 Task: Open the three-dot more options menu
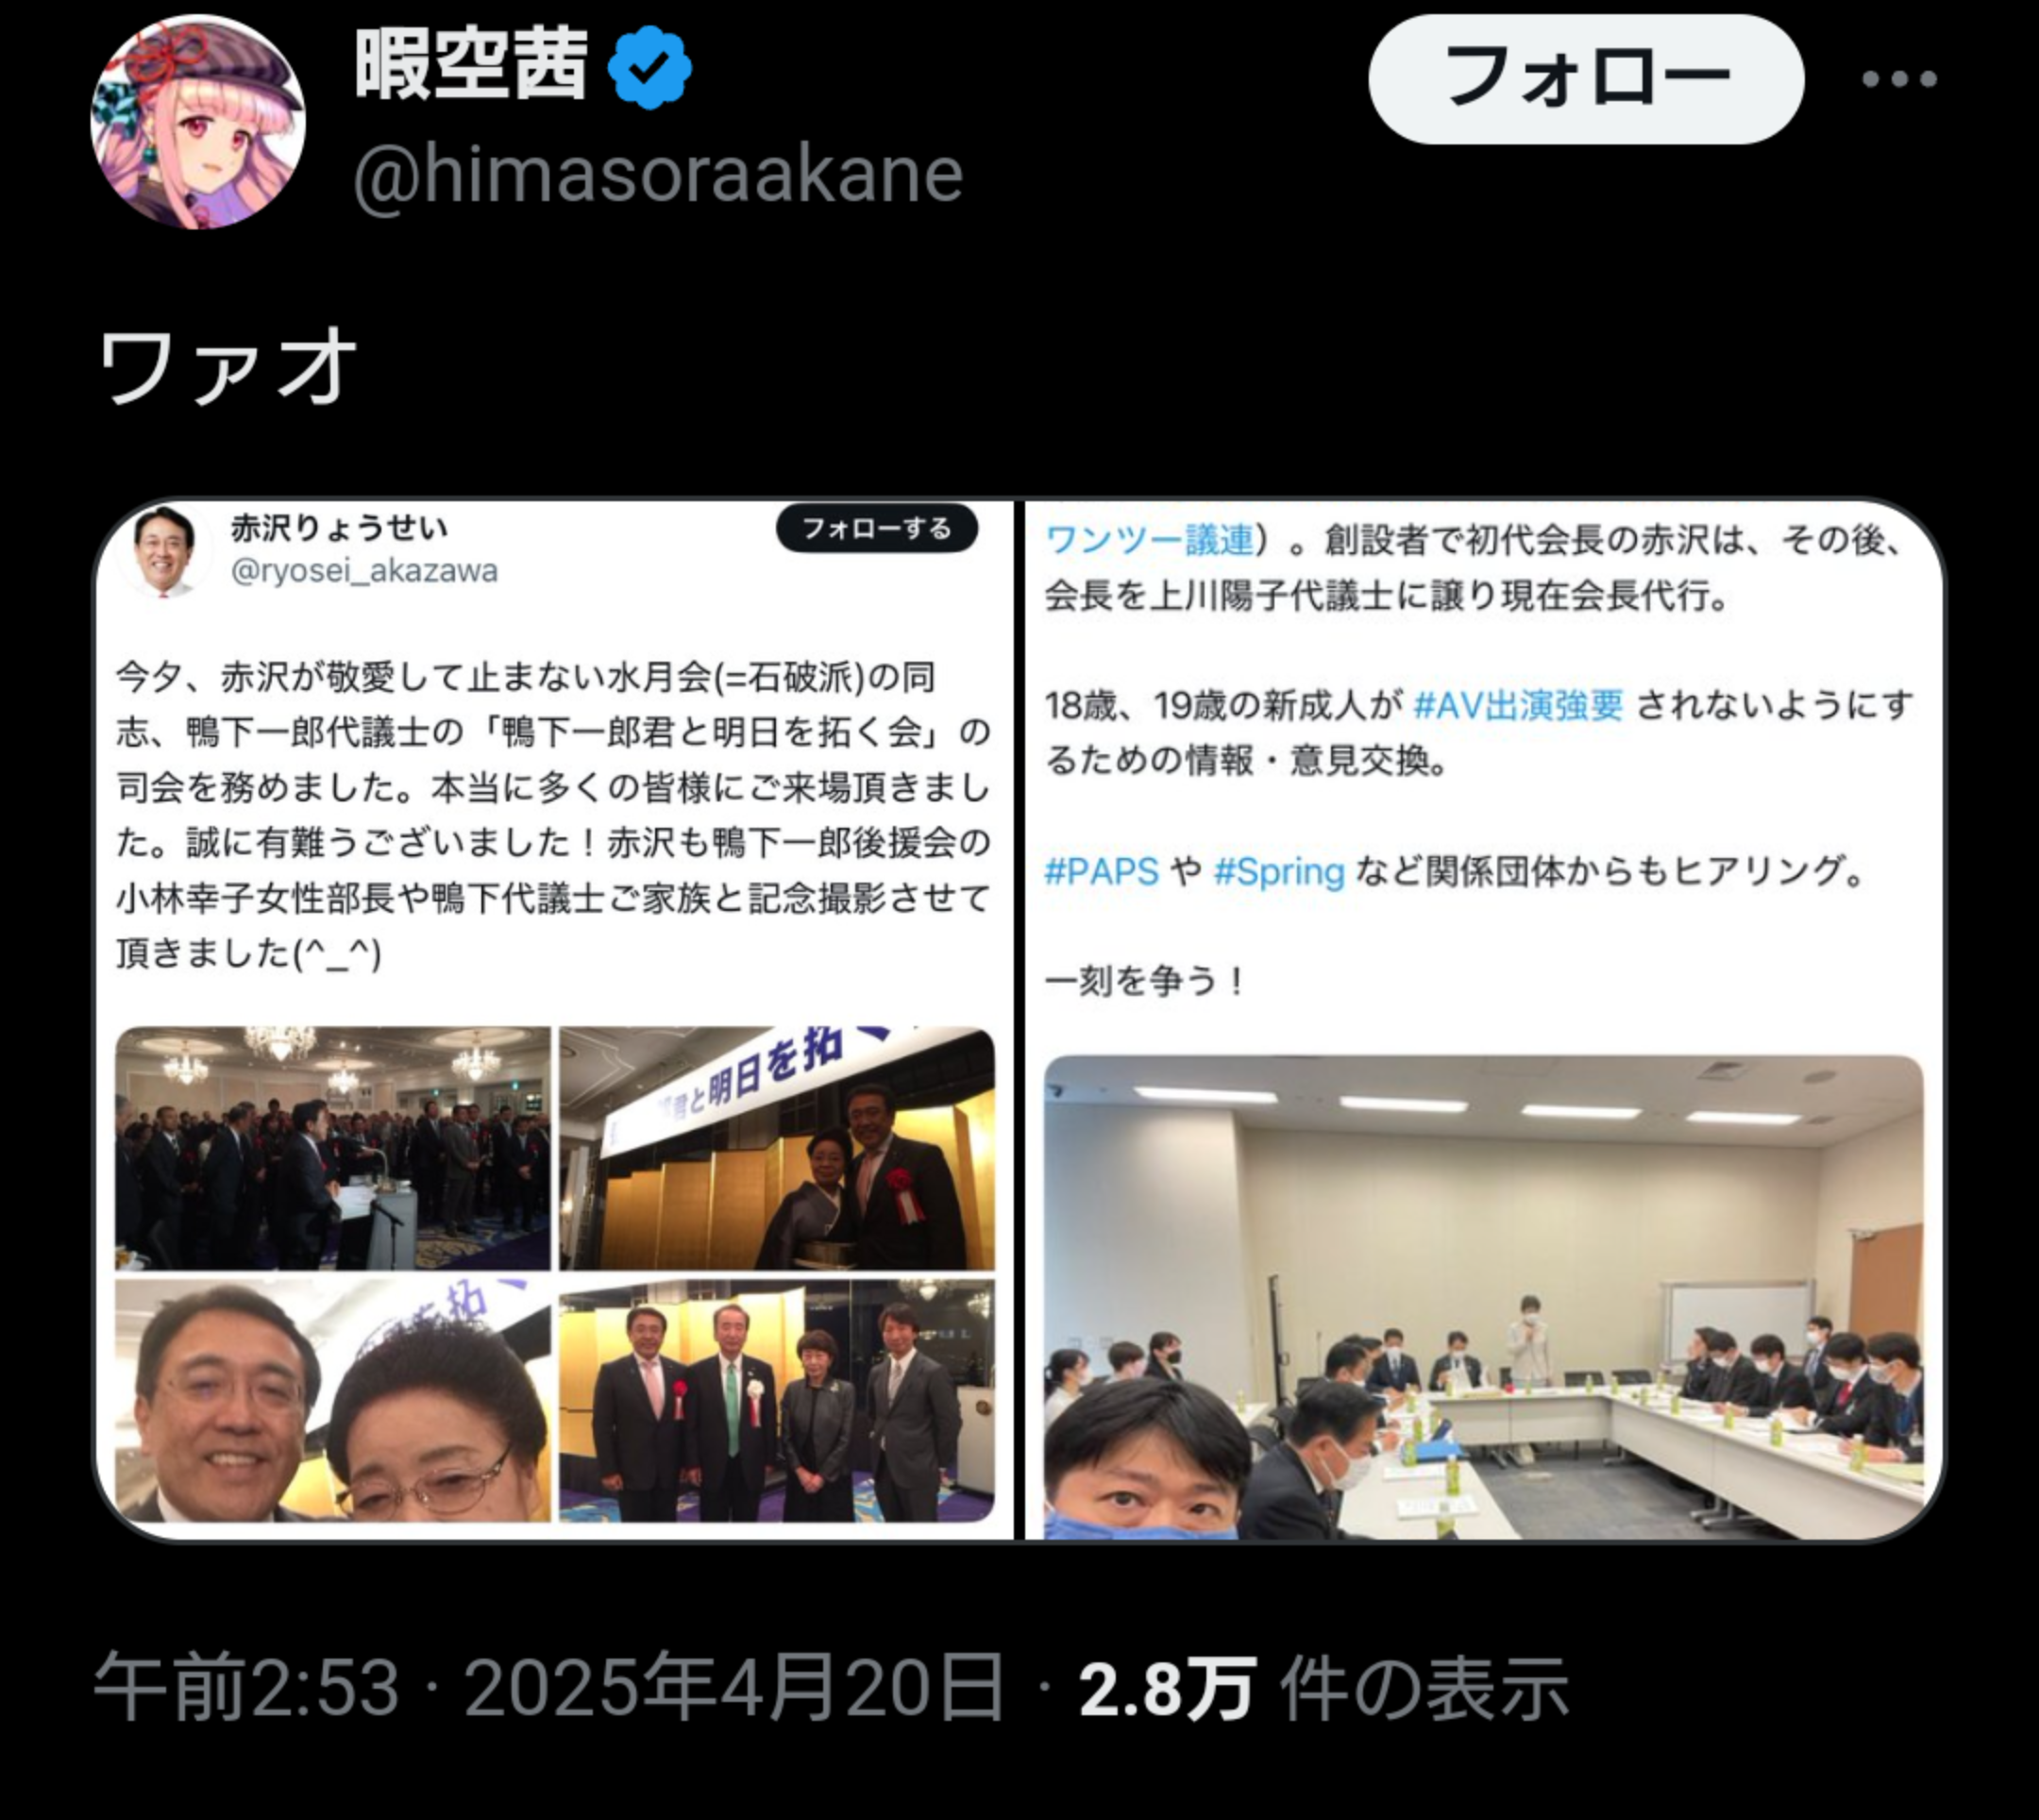click(1899, 79)
